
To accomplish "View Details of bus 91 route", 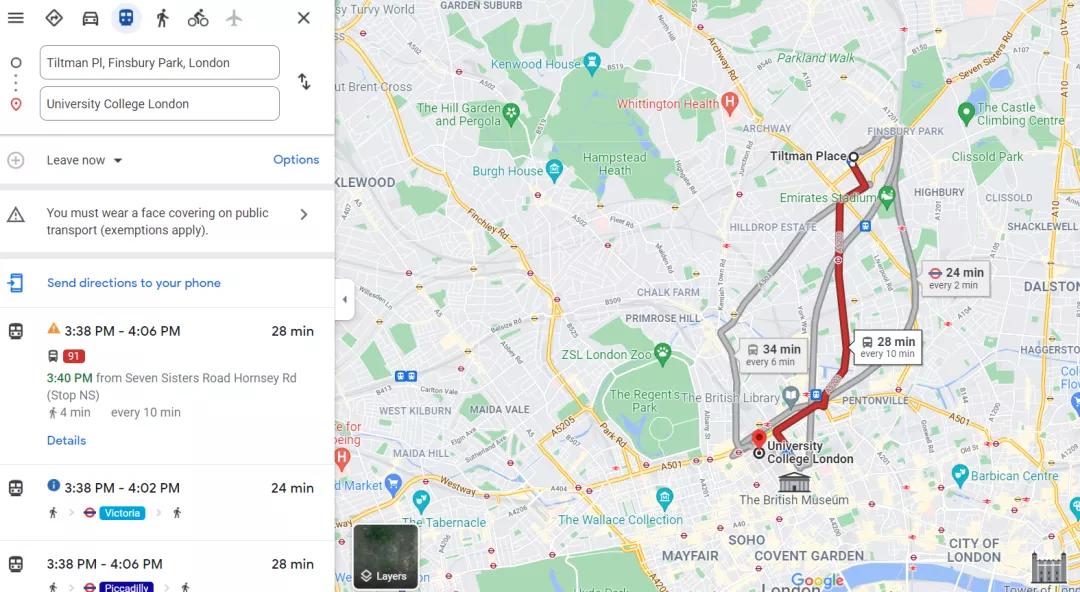I will click(x=66, y=440).
